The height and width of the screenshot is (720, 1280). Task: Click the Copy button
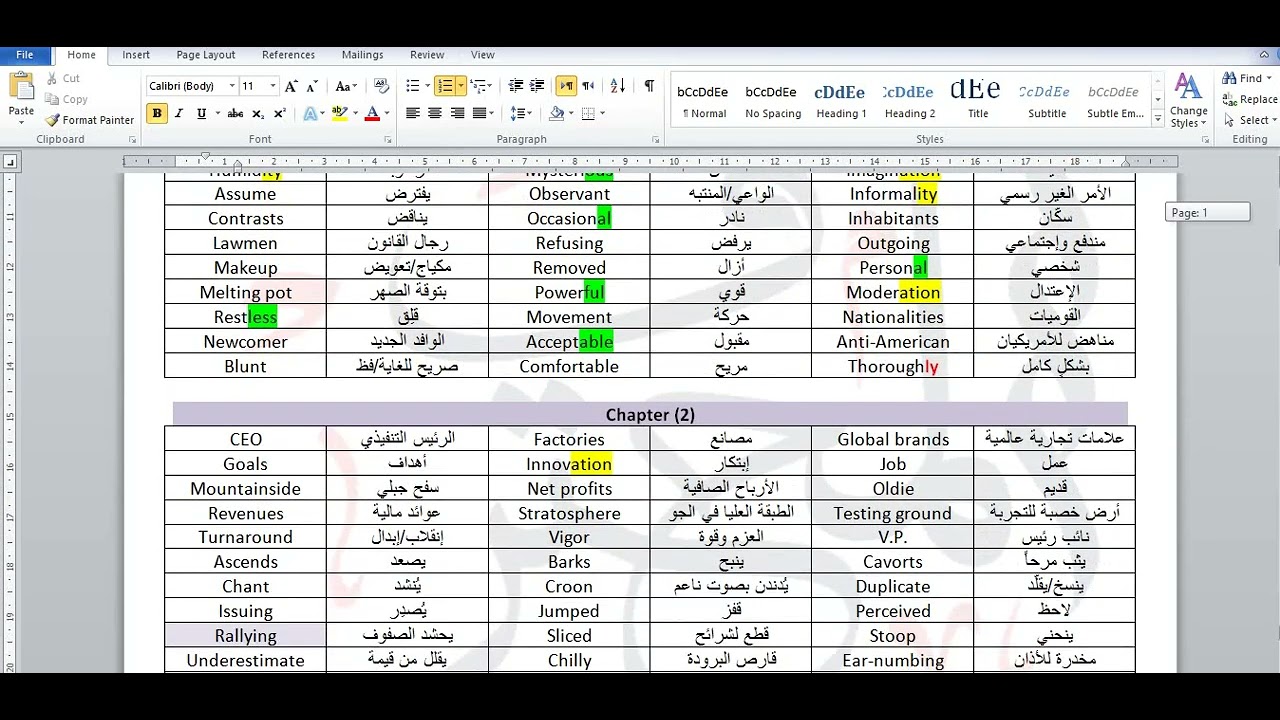(x=67, y=99)
